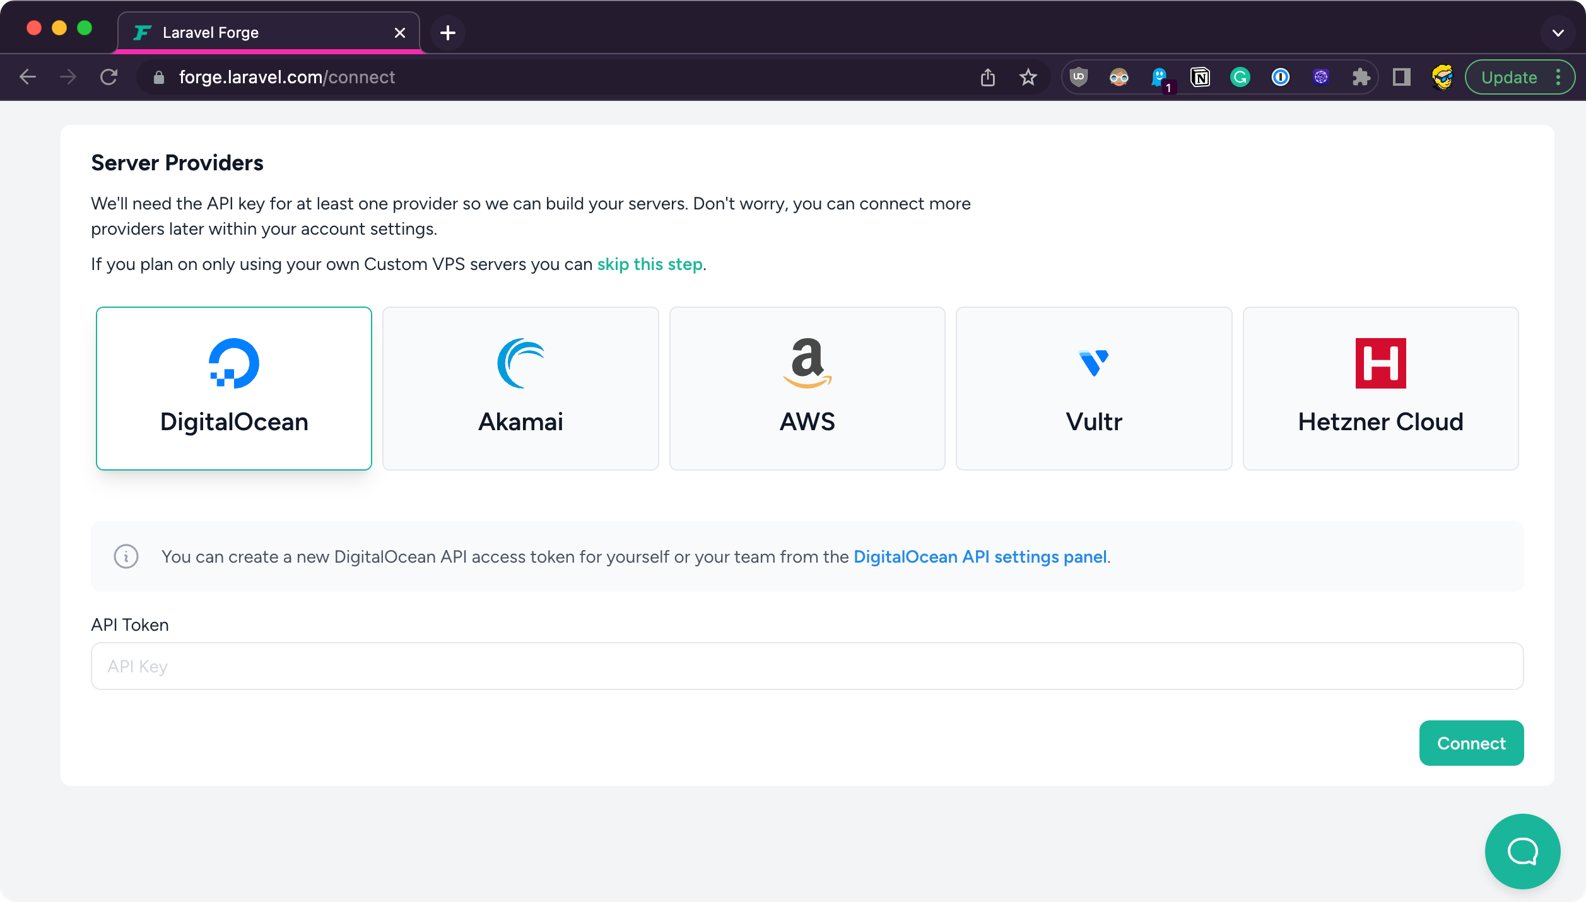
Task: Expand the tab search chevron
Action: pos(1557,33)
